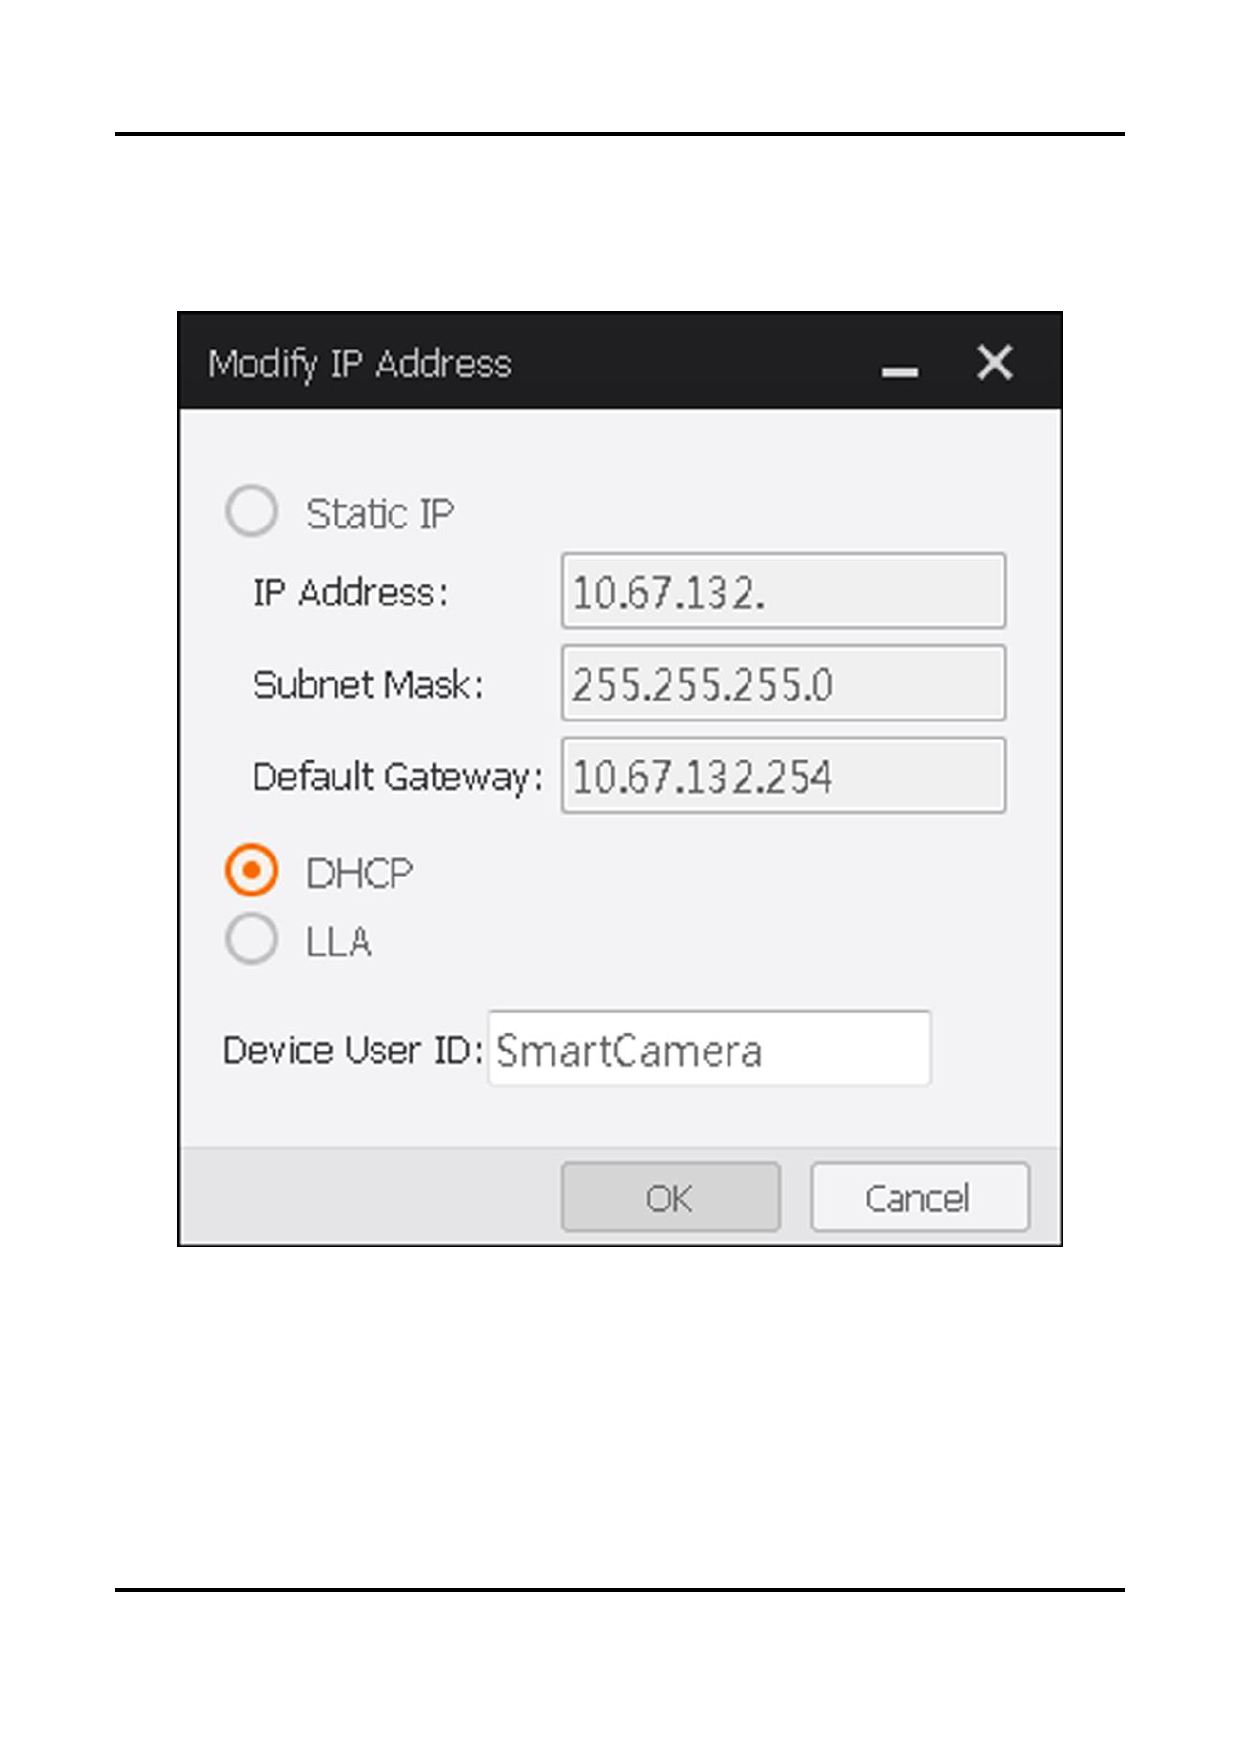Click the 'Device User ID:' field label
The height and width of the screenshot is (1755, 1241).
tap(352, 1050)
